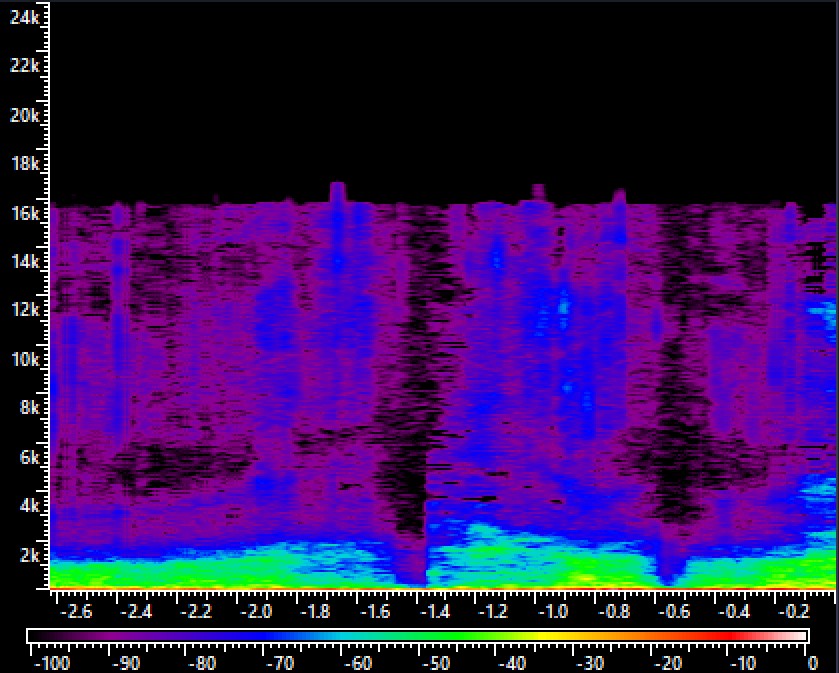Click the 10k frequency axis label
839x673 pixels.
(x=25, y=360)
